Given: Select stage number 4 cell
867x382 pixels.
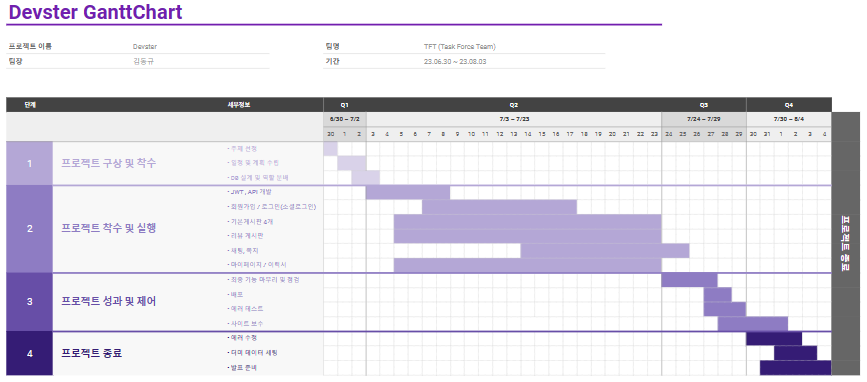Looking at the screenshot, I should coord(29,353).
